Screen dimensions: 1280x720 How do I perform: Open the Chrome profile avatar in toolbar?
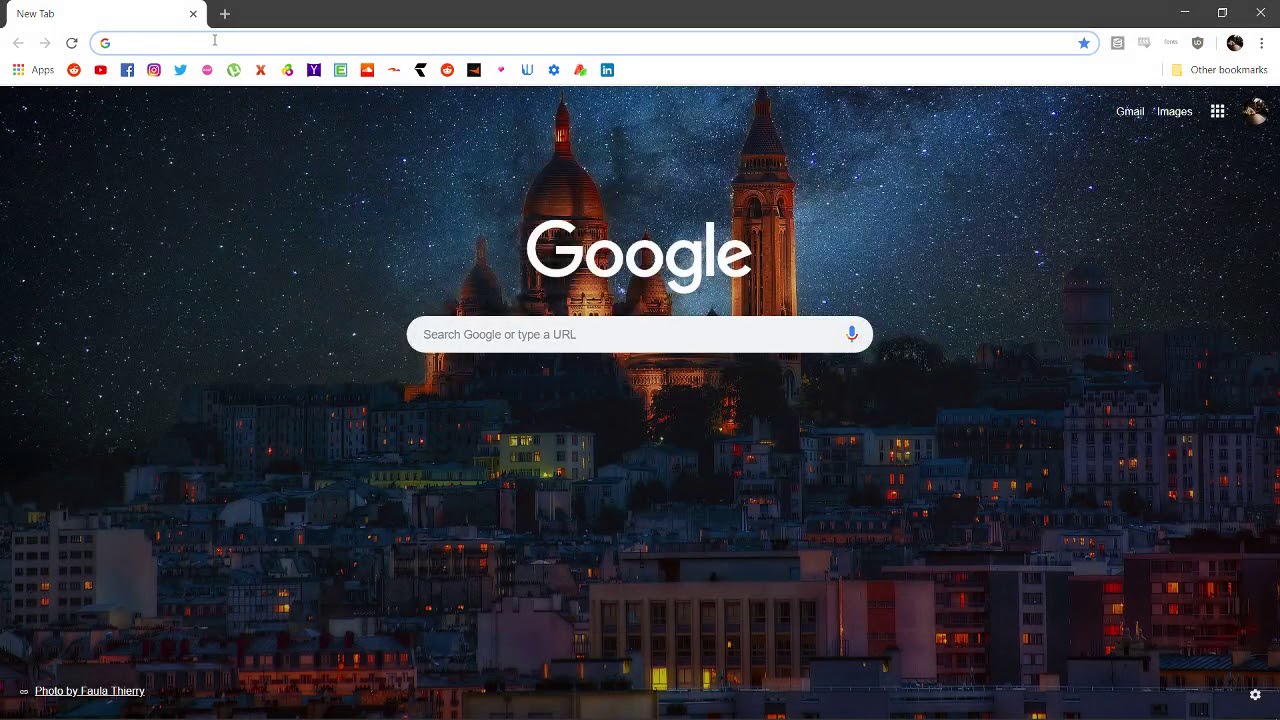pos(1235,43)
